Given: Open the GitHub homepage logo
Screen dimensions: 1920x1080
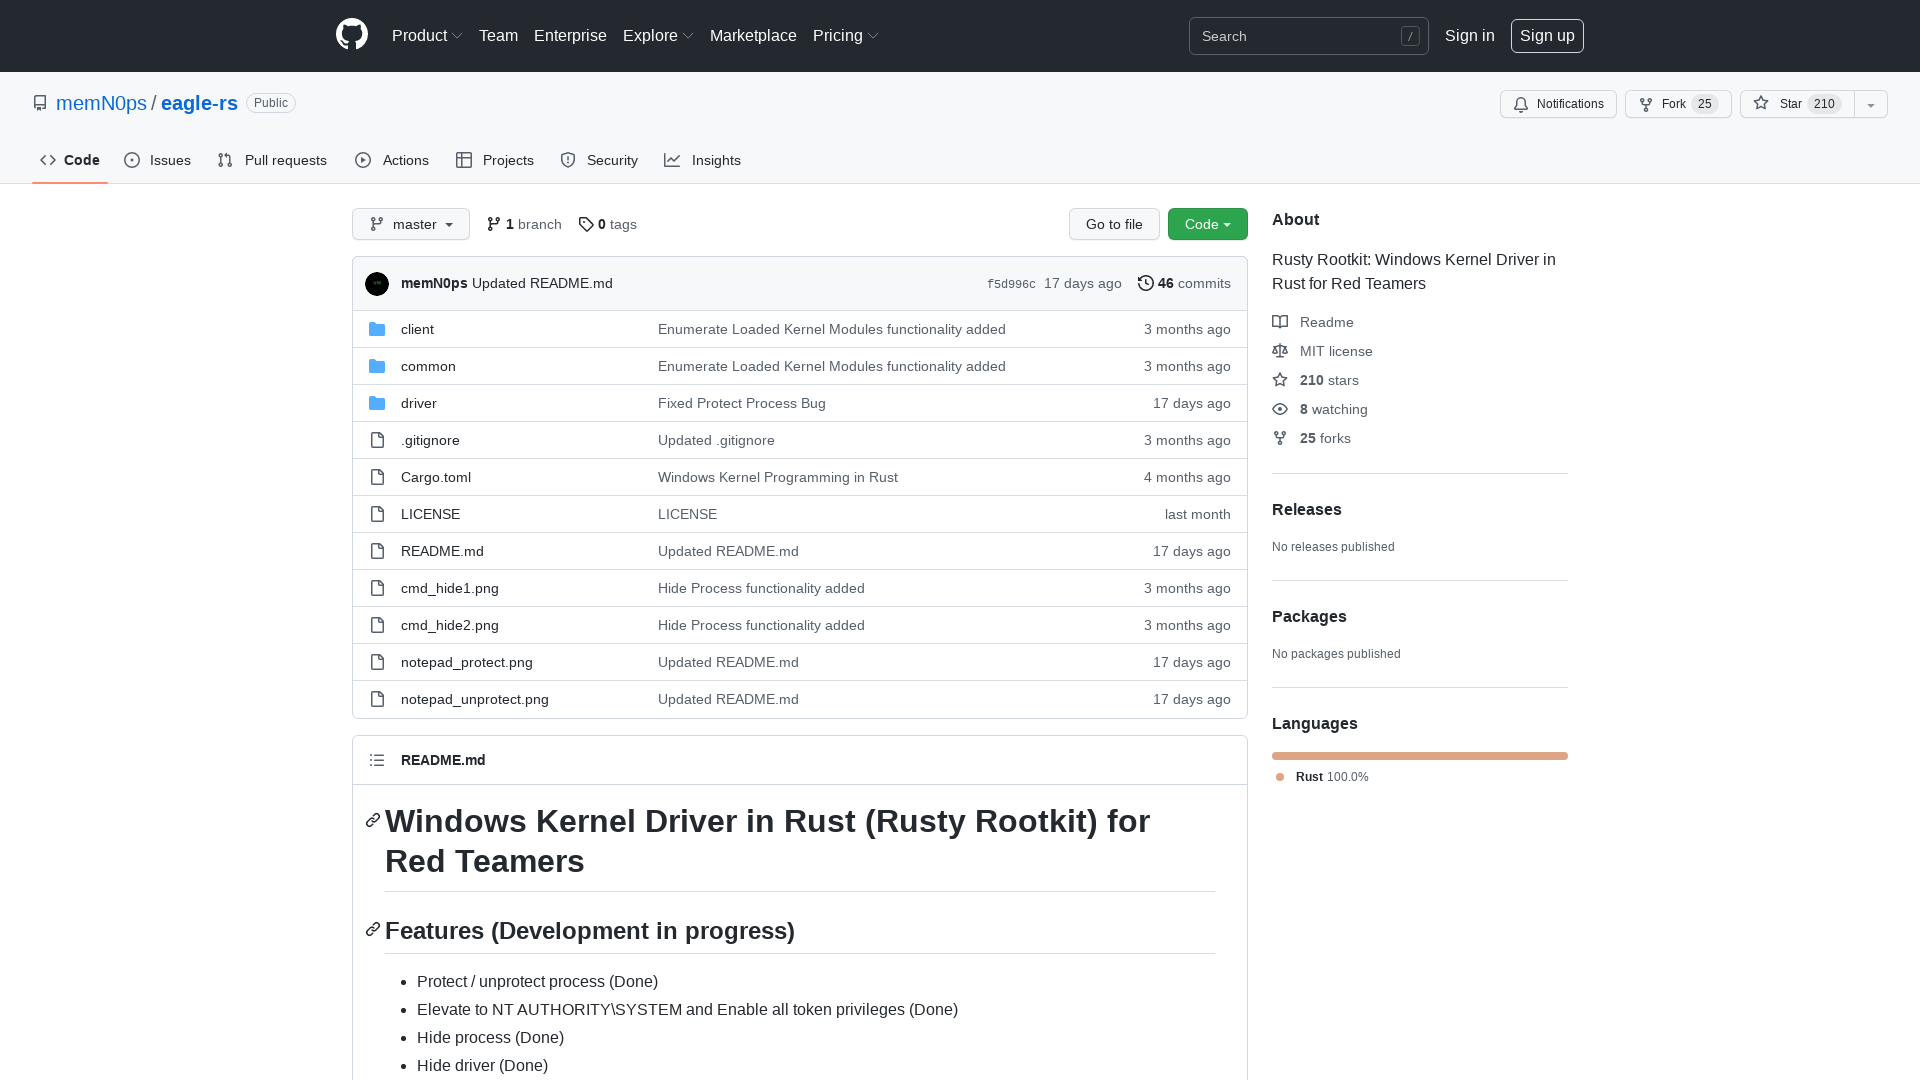Looking at the screenshot, I should tap(352, 35).
